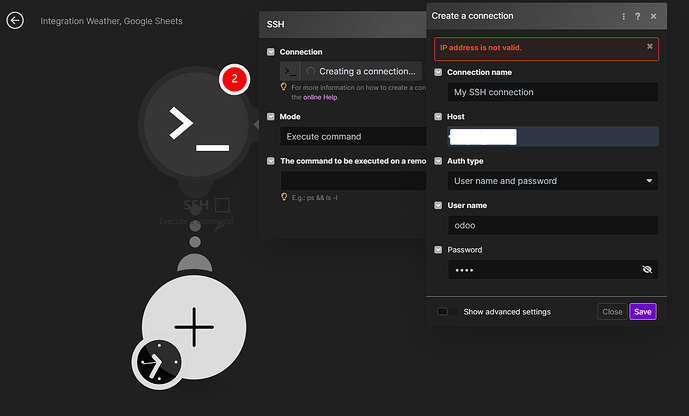This screenshot has width=689, height=416.
Task: Open the online Help link
Action: pos(320,97)
